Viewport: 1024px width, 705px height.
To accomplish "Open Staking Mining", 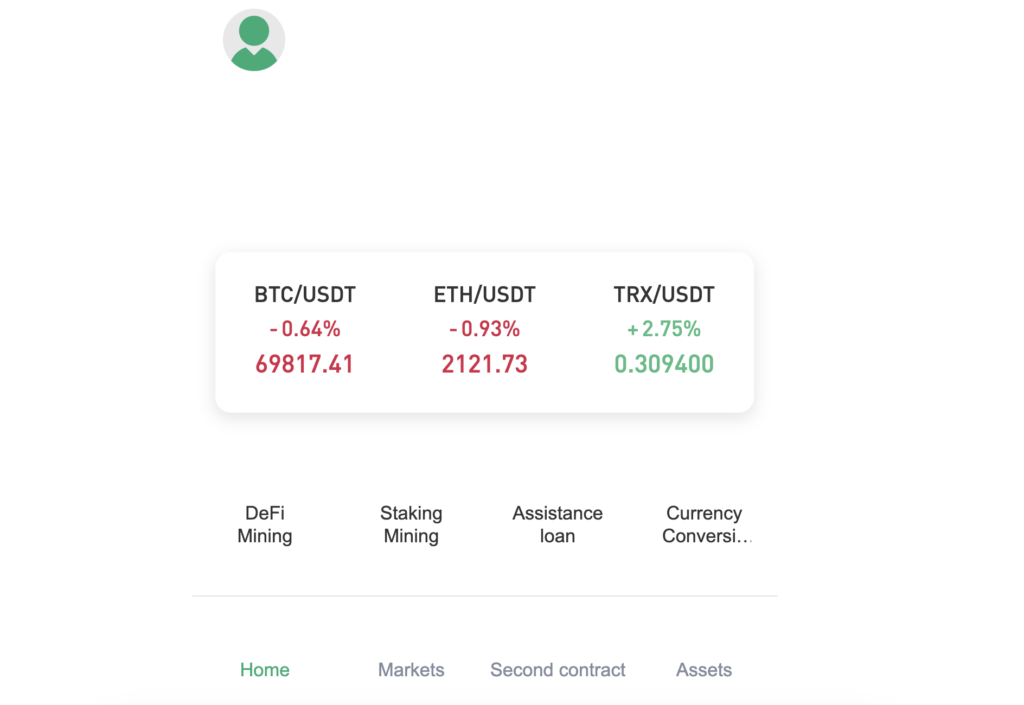I will [411, 524].
